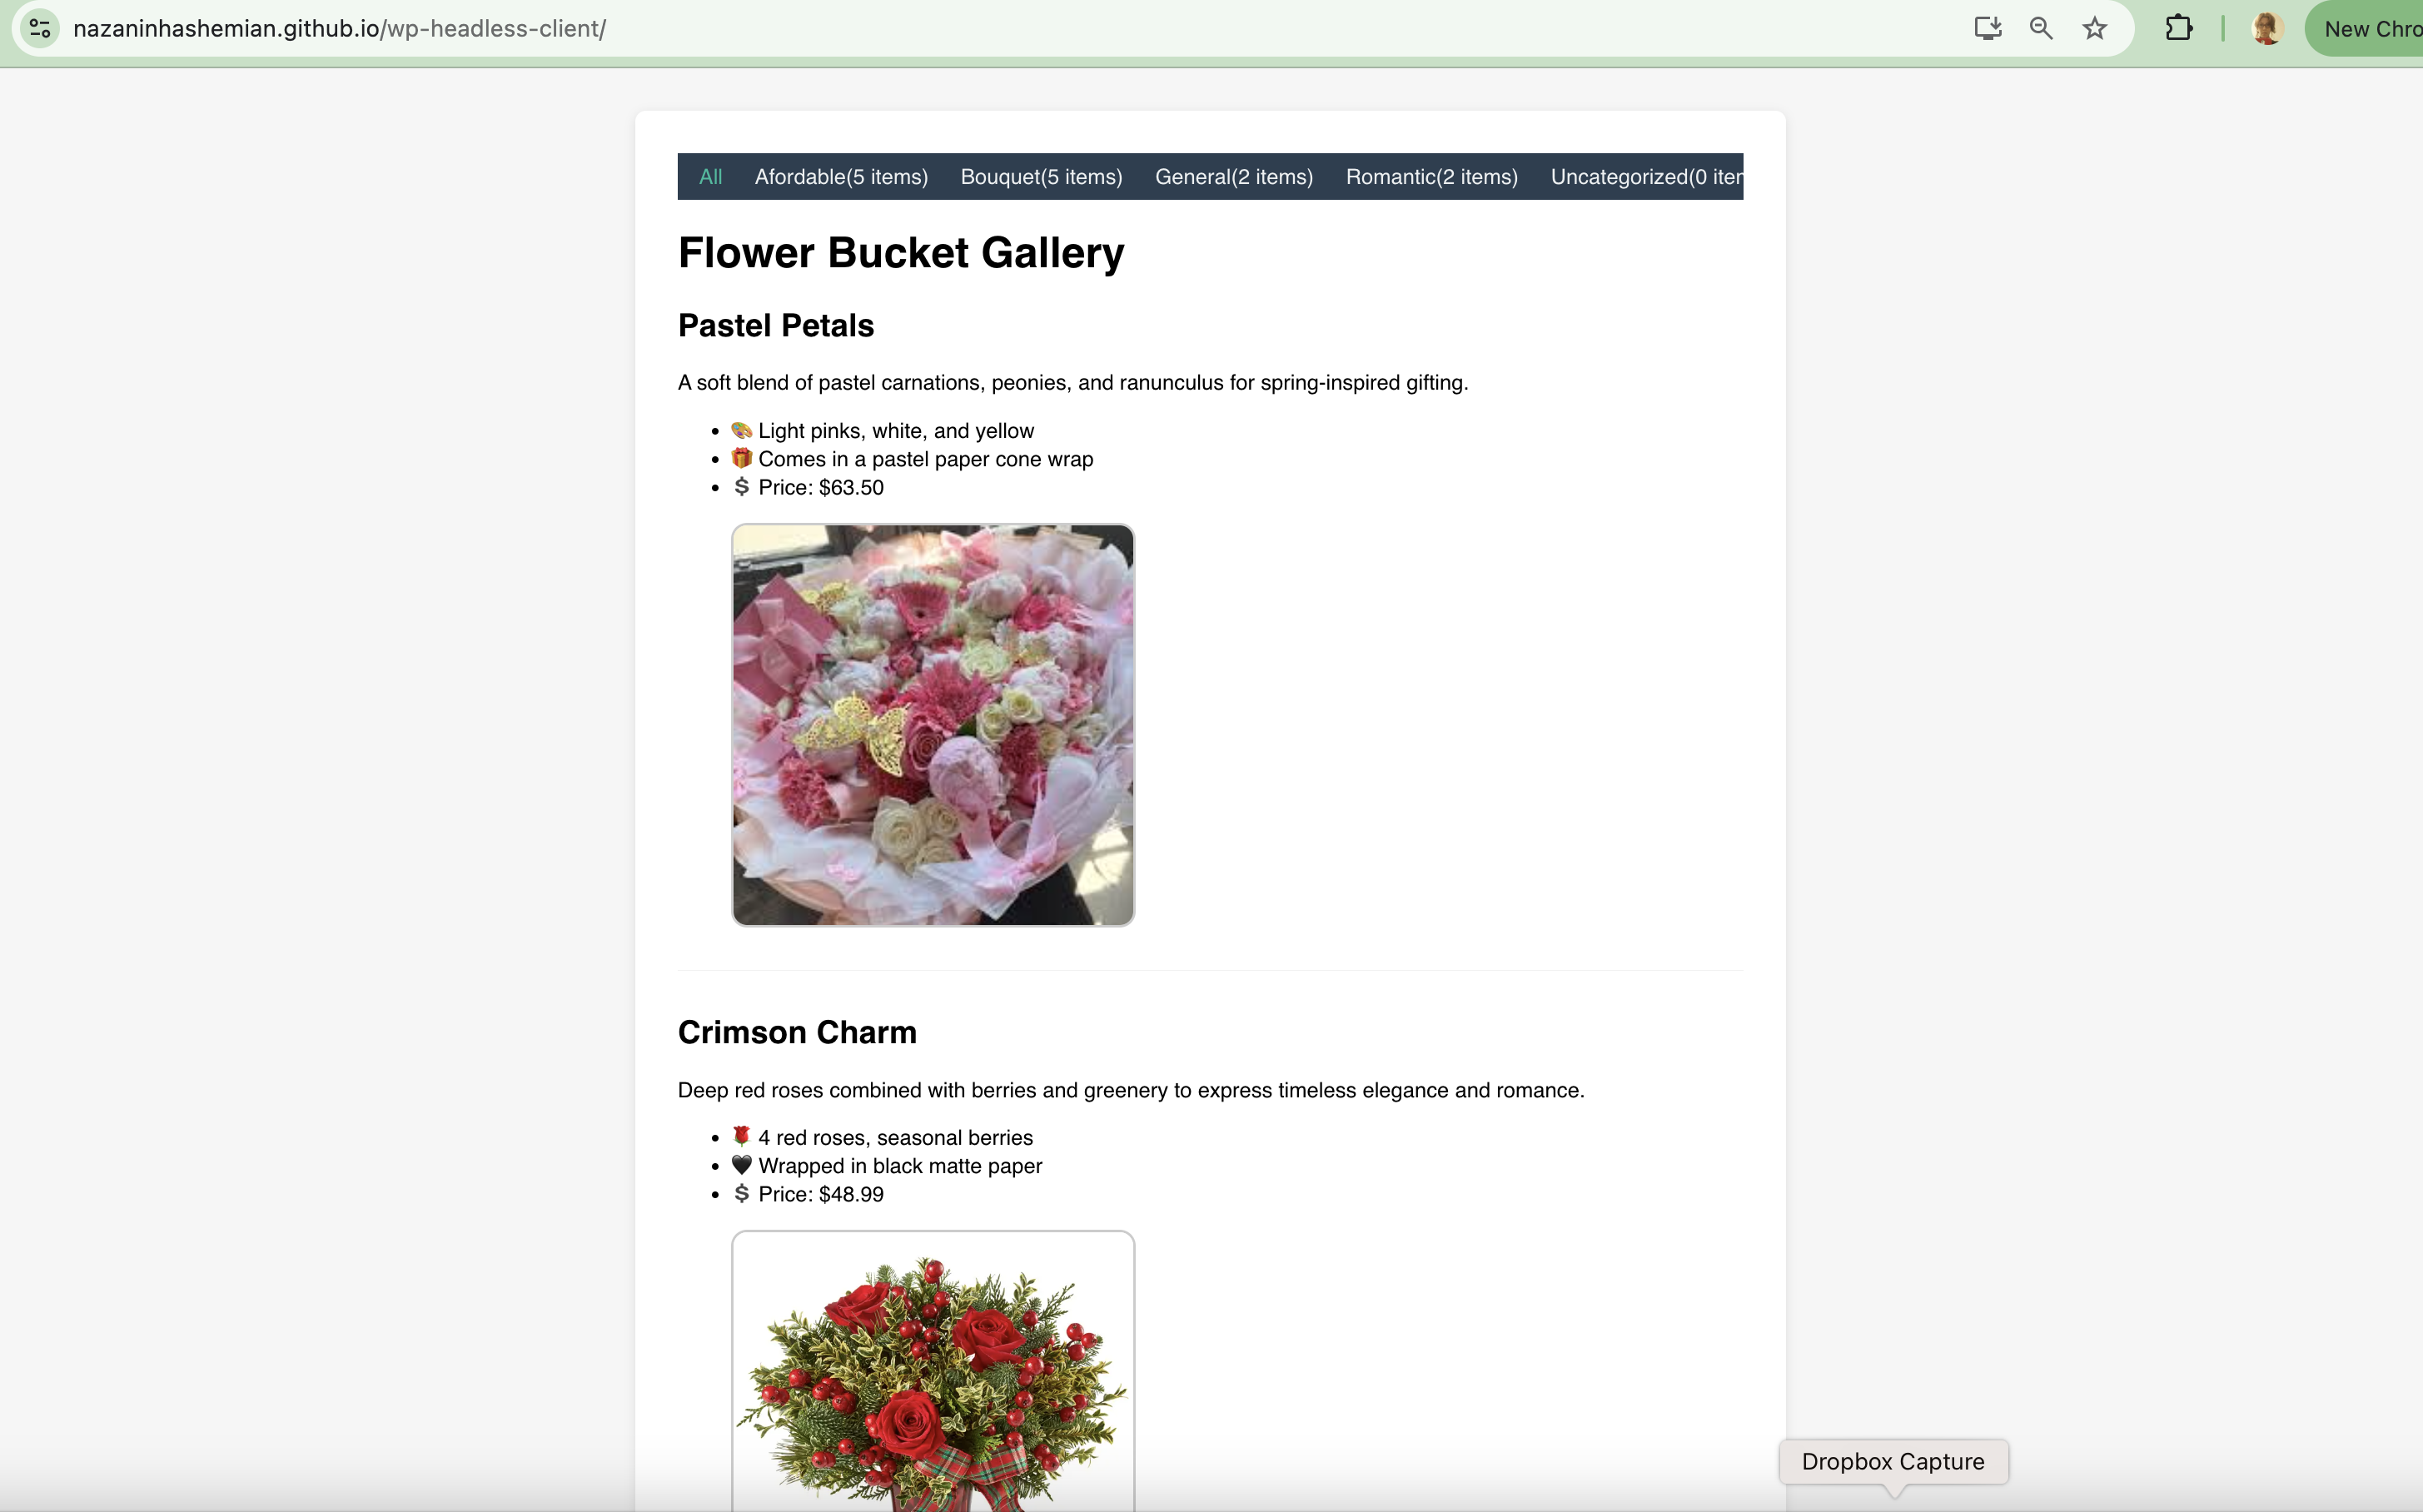Click Wrapped in black matte paper text
The height and width of the screenshot is (1512, 2423).
pyautogui.click(x=900, y=1166)
